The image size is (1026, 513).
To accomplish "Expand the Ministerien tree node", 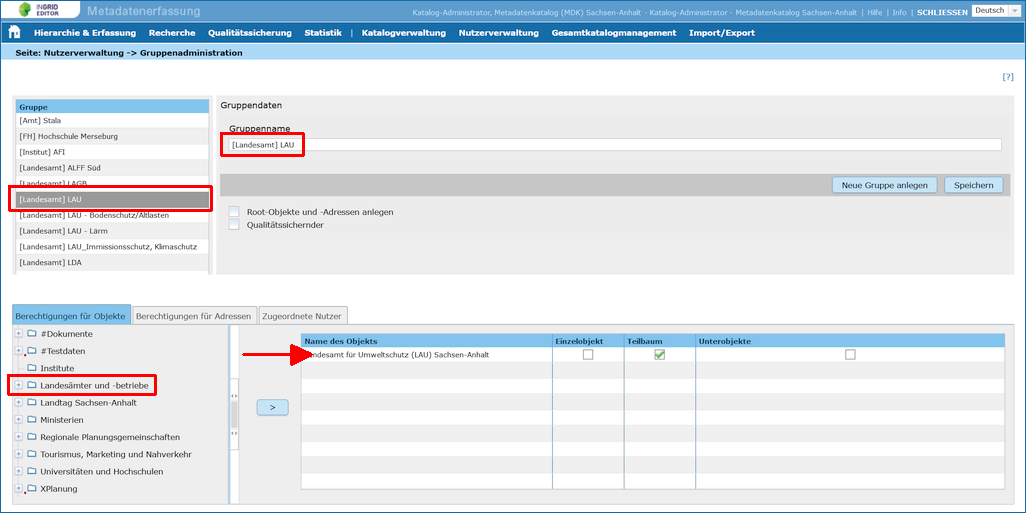I will [x=18, y=419].
